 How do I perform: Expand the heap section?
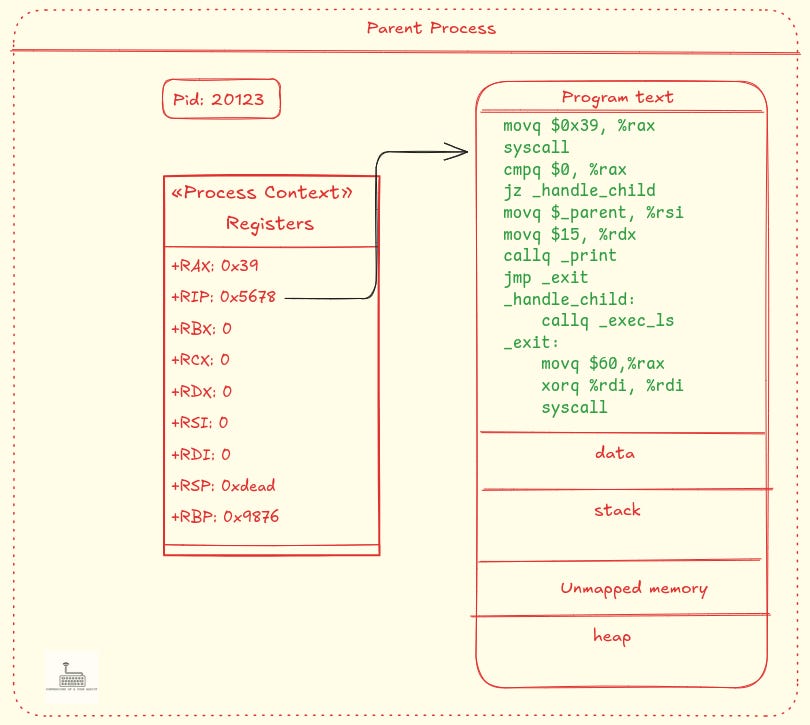614,635
